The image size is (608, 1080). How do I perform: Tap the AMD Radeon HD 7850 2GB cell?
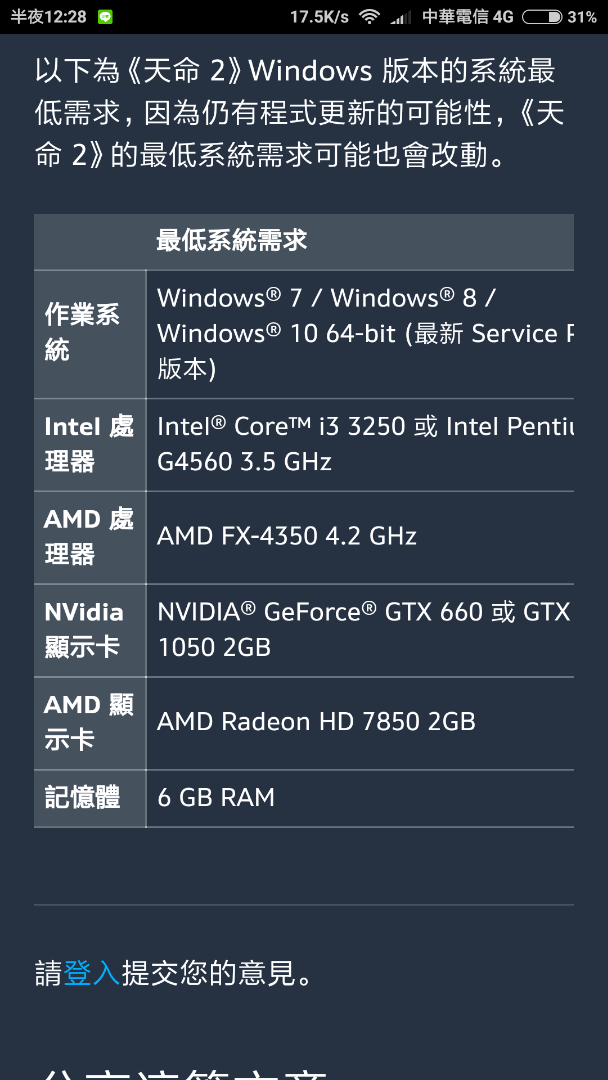click(x=360, y=724)
